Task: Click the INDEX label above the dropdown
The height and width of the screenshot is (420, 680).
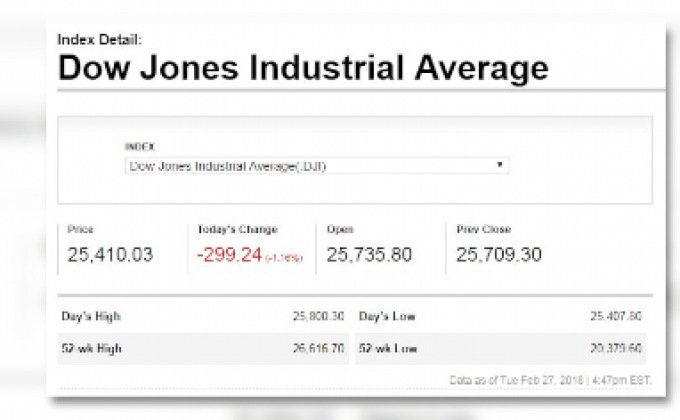Action: [x=139, y=146]
